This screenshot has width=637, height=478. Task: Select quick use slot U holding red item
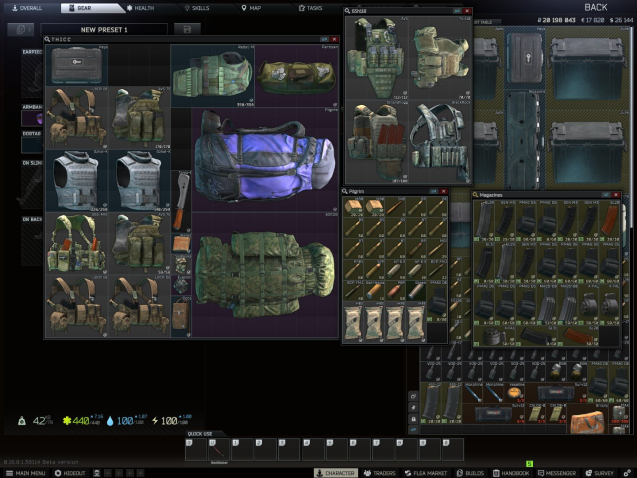pyautogui.click(x=219, y=449)
